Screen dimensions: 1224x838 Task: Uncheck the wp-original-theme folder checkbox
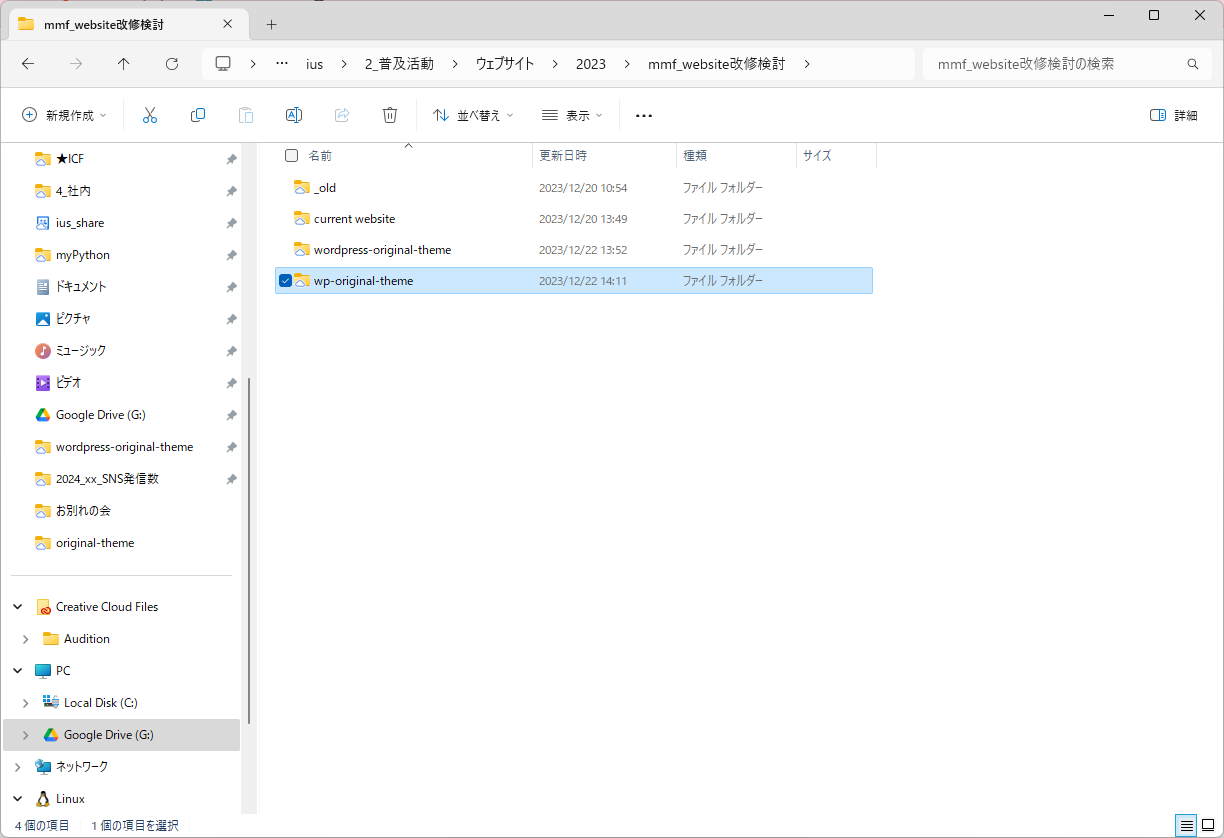pos(286,281)
